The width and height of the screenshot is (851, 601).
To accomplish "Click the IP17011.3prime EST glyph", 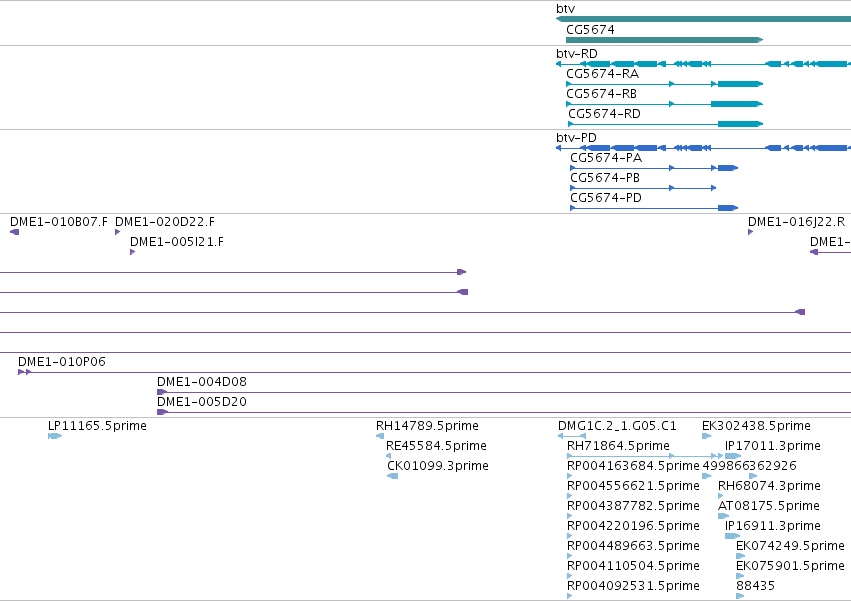I will [733, 456].
